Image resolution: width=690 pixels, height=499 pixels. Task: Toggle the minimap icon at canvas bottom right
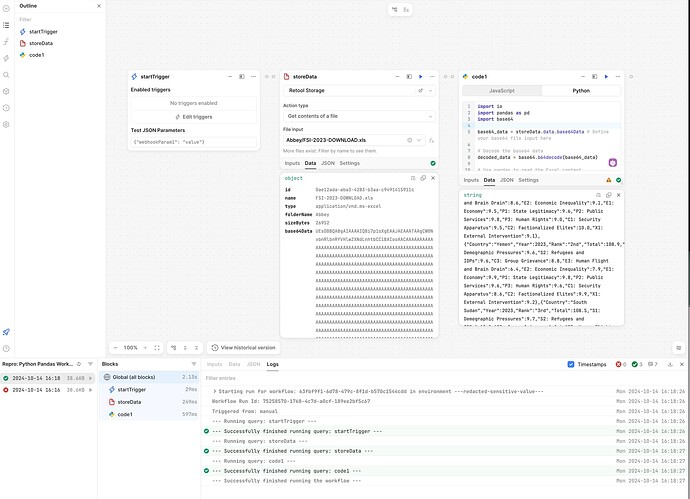[679, 348]
